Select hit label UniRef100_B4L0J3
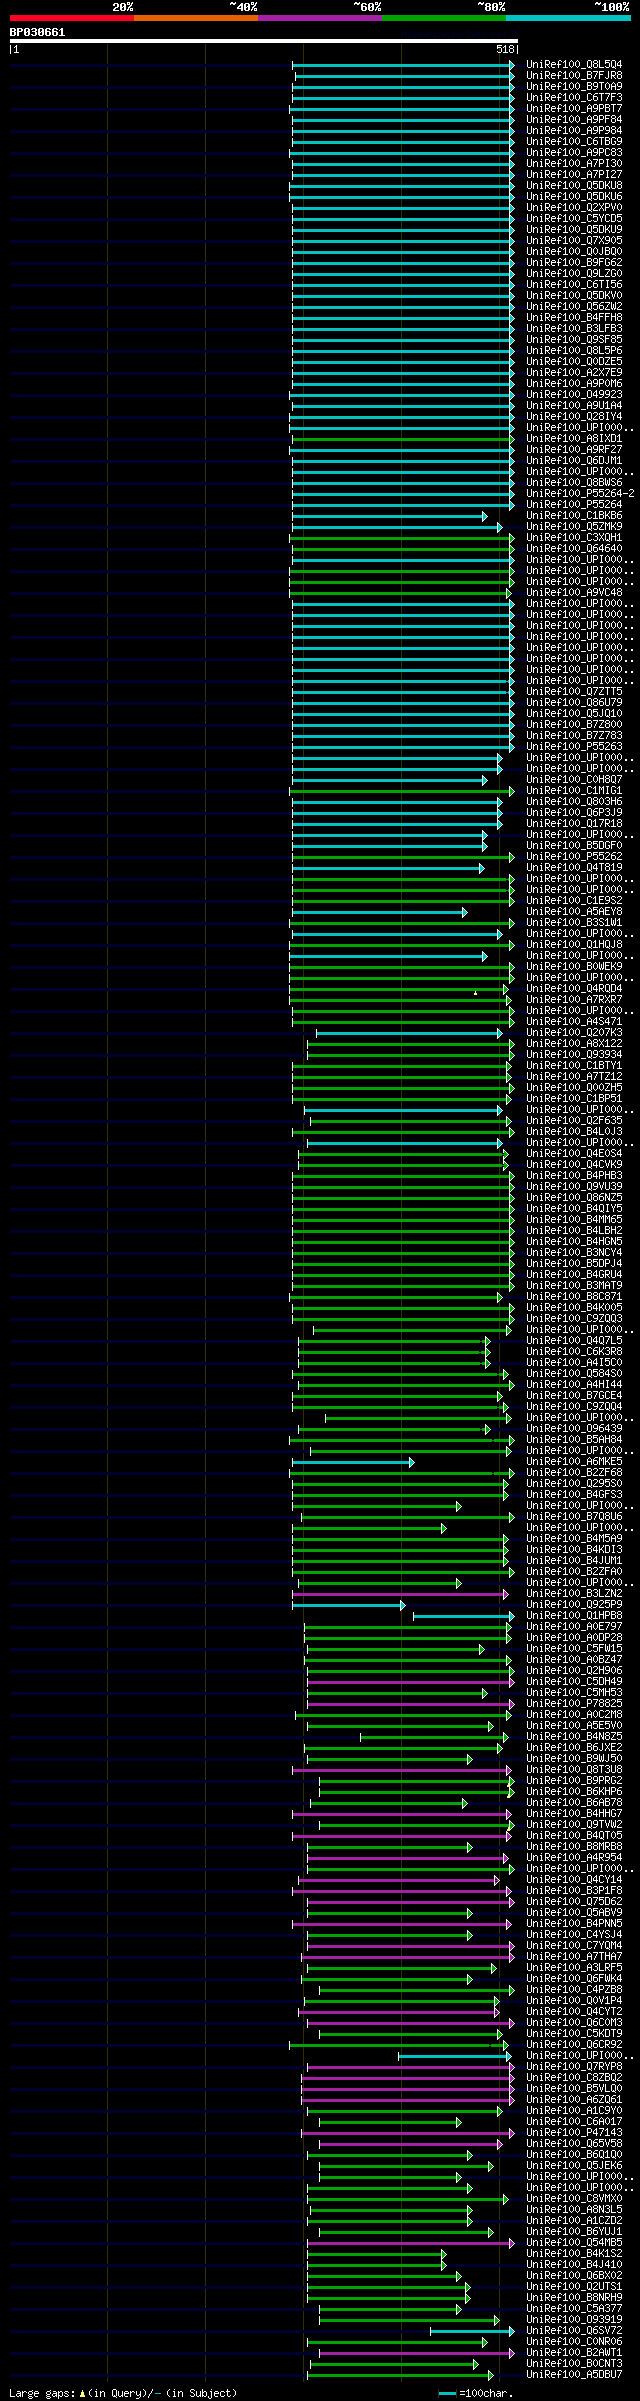The width and height of the screenshot is (640, 2401). coord(574,1132)
